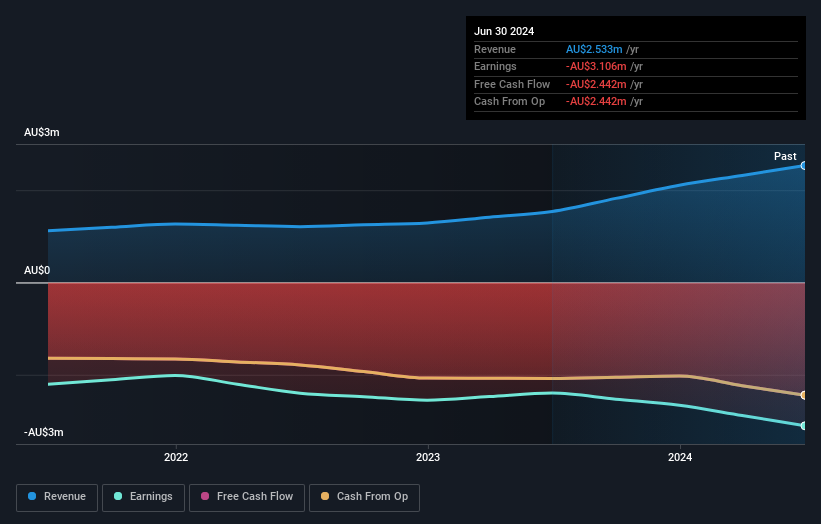Image resolution: width=821 pixels, height=524 pixels.
Task: Toggle the Revenue legend button
Action: (x=57, y=497)
